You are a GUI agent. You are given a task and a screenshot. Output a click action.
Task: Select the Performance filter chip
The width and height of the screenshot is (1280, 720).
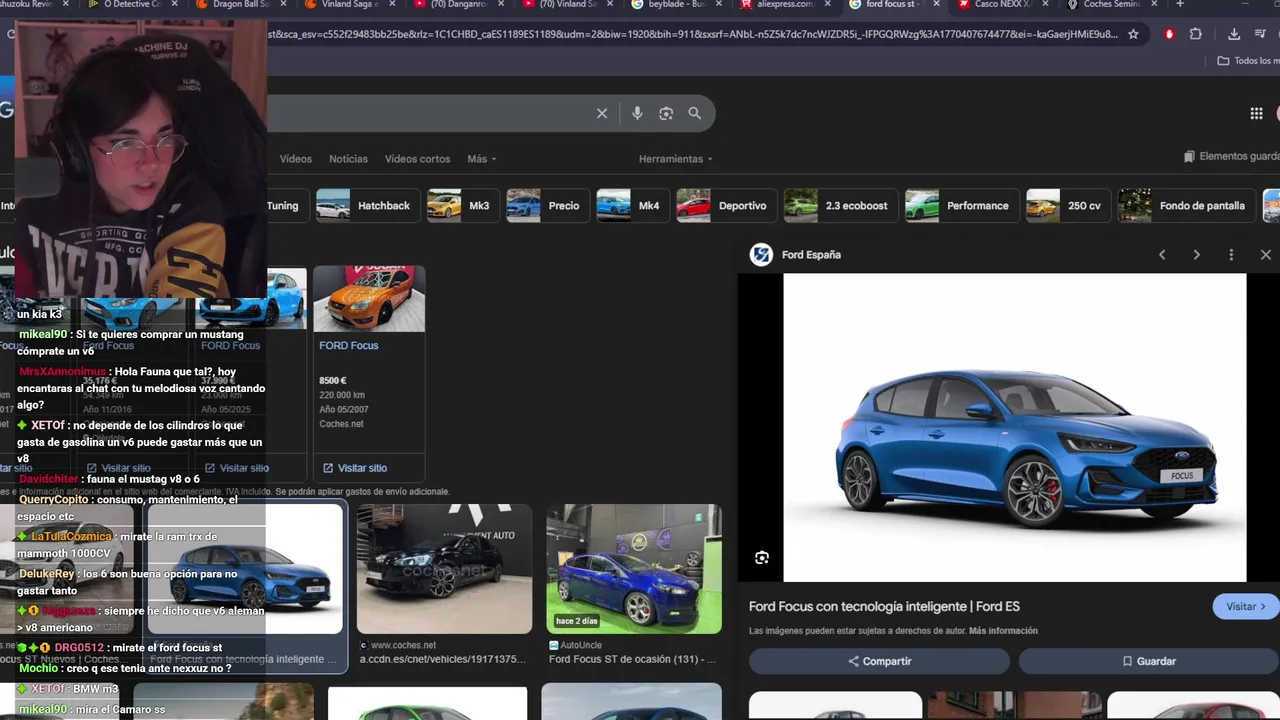pos(962,206)
